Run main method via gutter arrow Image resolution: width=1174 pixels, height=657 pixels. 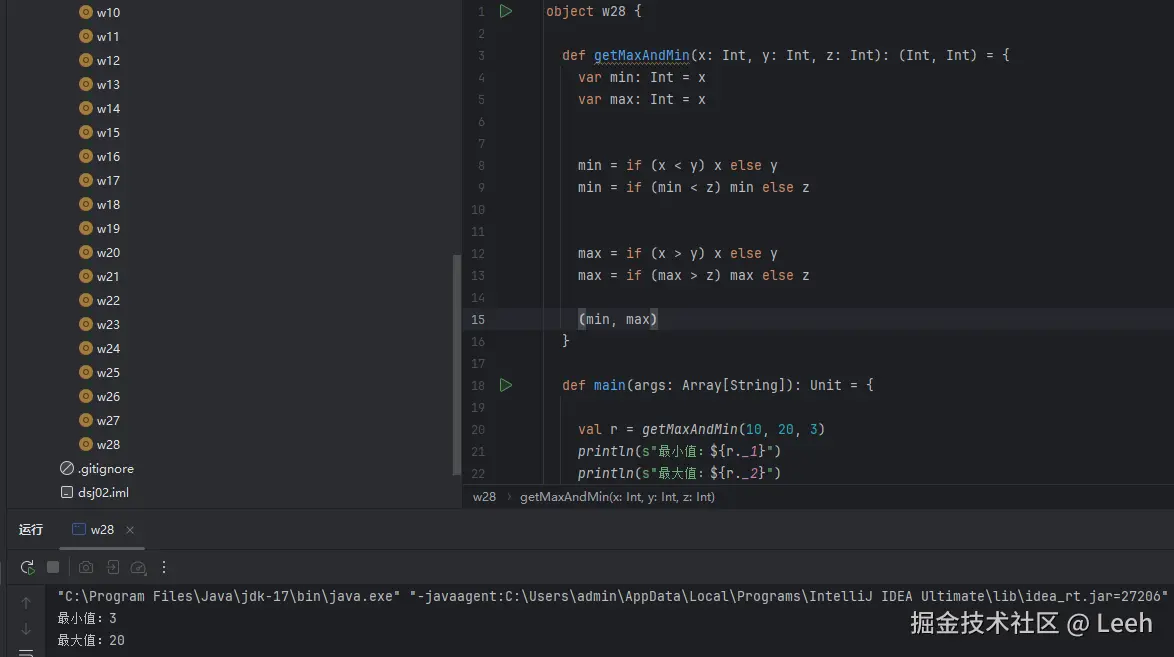click(x=506, y=385)
